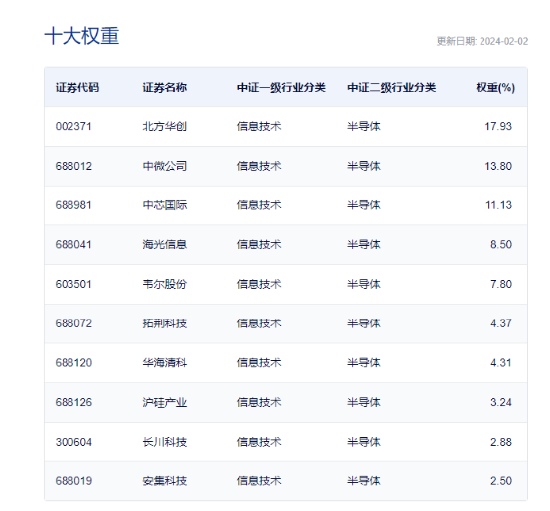The height and width of the screenshot is (511, 550).
Task: Choose stock code 688120
Action: click(74, 362)
